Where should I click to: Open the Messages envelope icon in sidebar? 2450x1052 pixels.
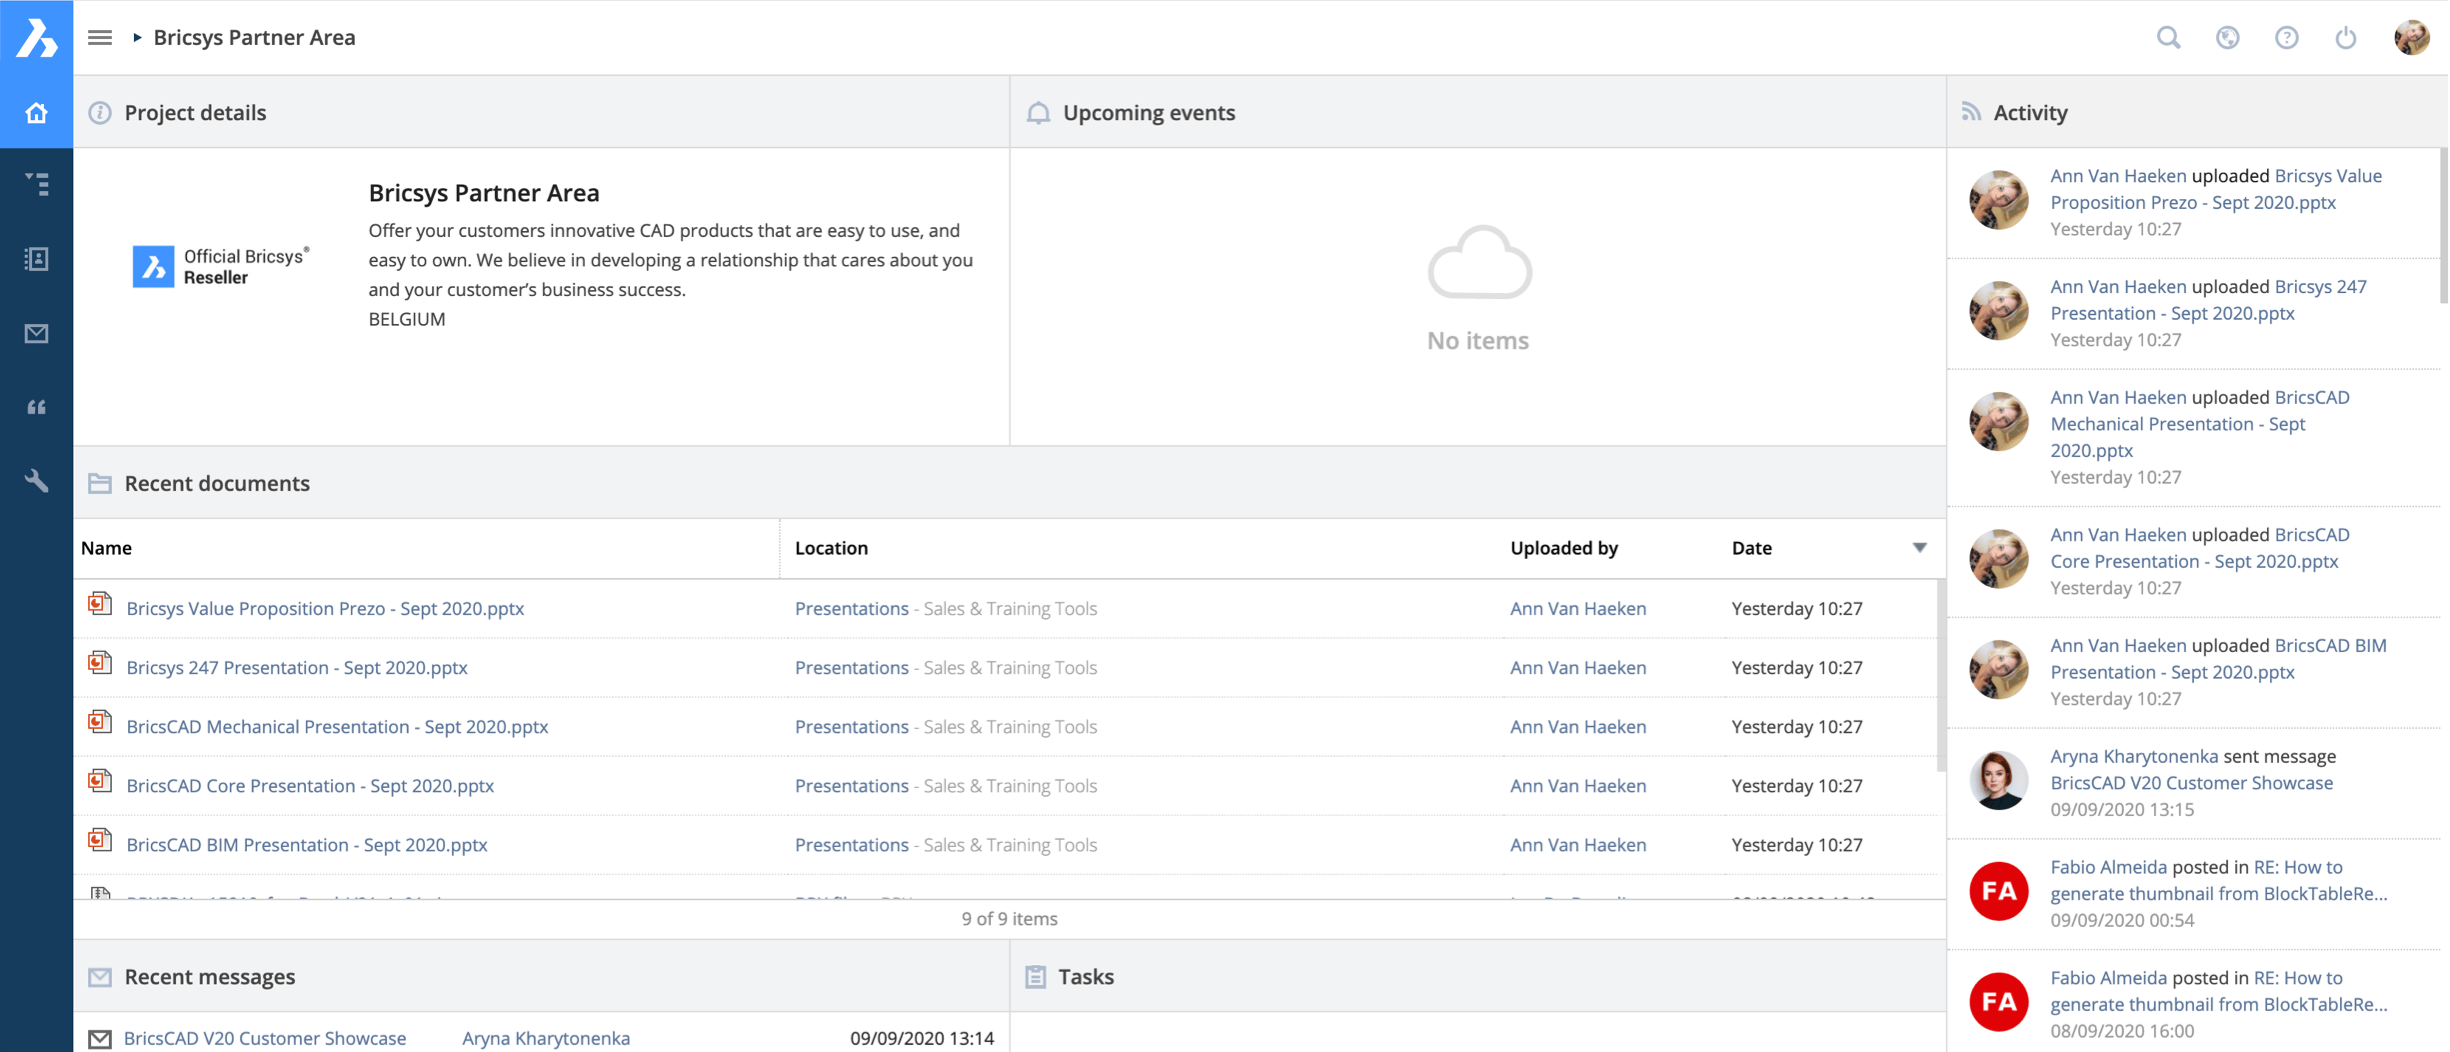[36, 333]
